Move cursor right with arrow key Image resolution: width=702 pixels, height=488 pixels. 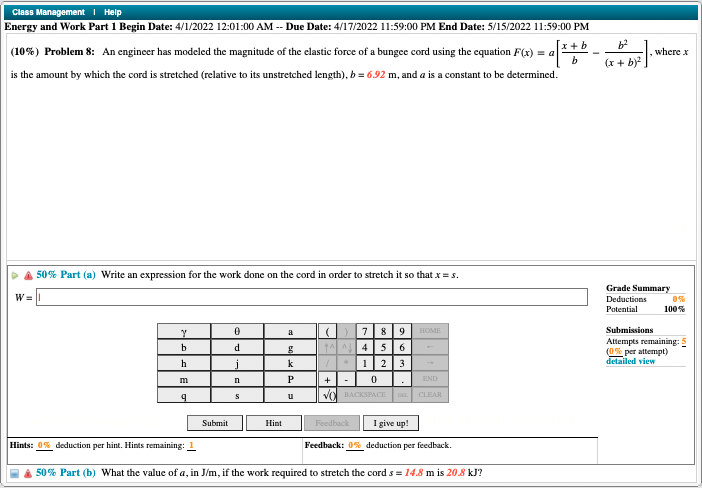430,364
